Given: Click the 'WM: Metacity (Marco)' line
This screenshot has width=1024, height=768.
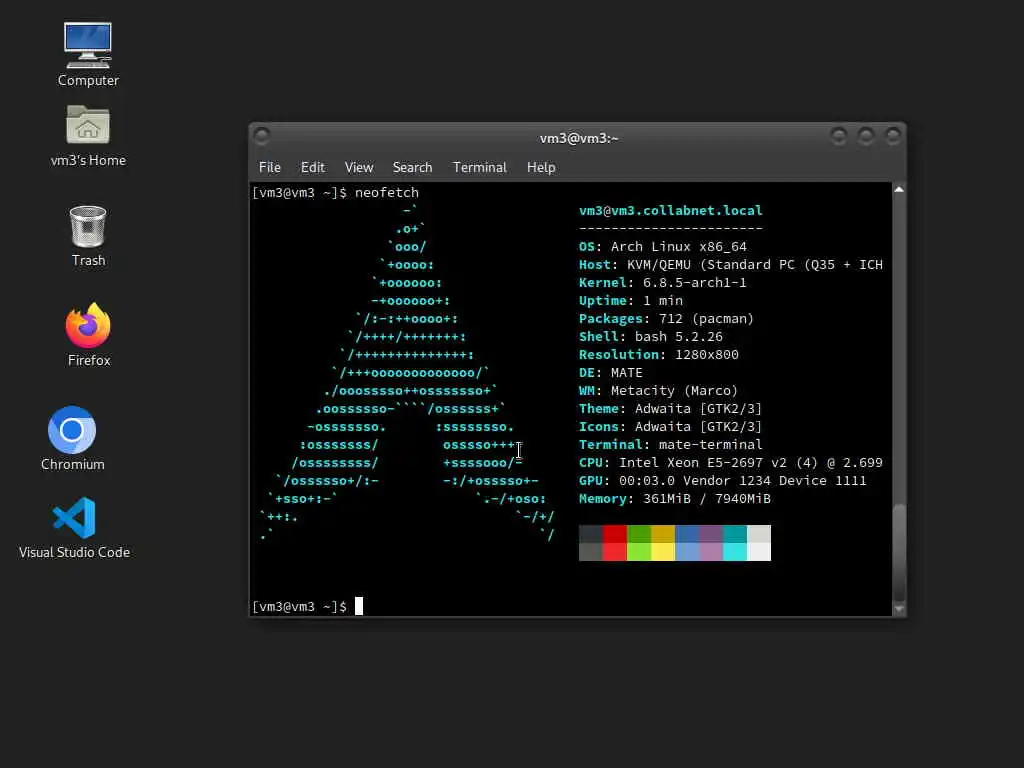Looking at the screenshot, I should point(658,391).
